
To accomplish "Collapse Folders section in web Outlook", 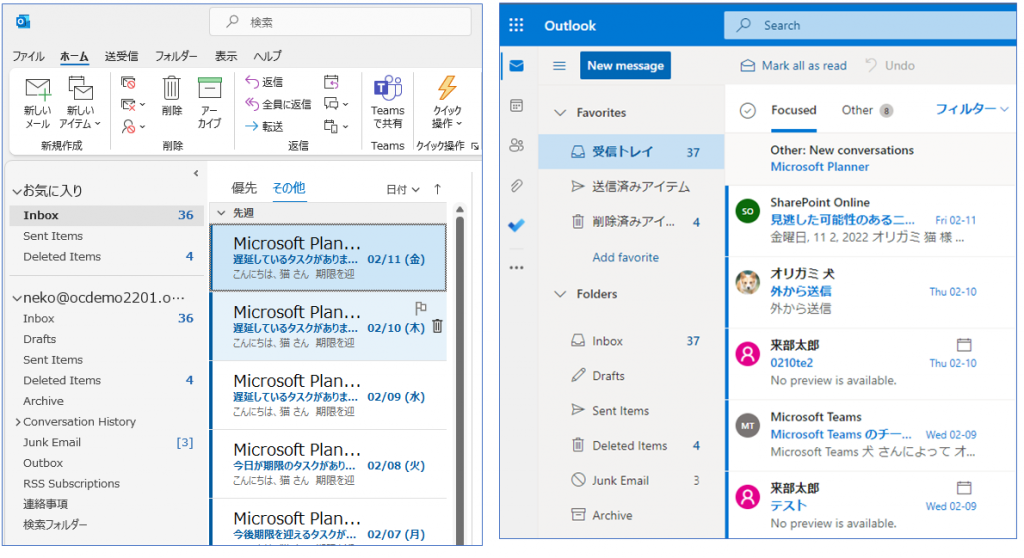I will coord(560,294).
